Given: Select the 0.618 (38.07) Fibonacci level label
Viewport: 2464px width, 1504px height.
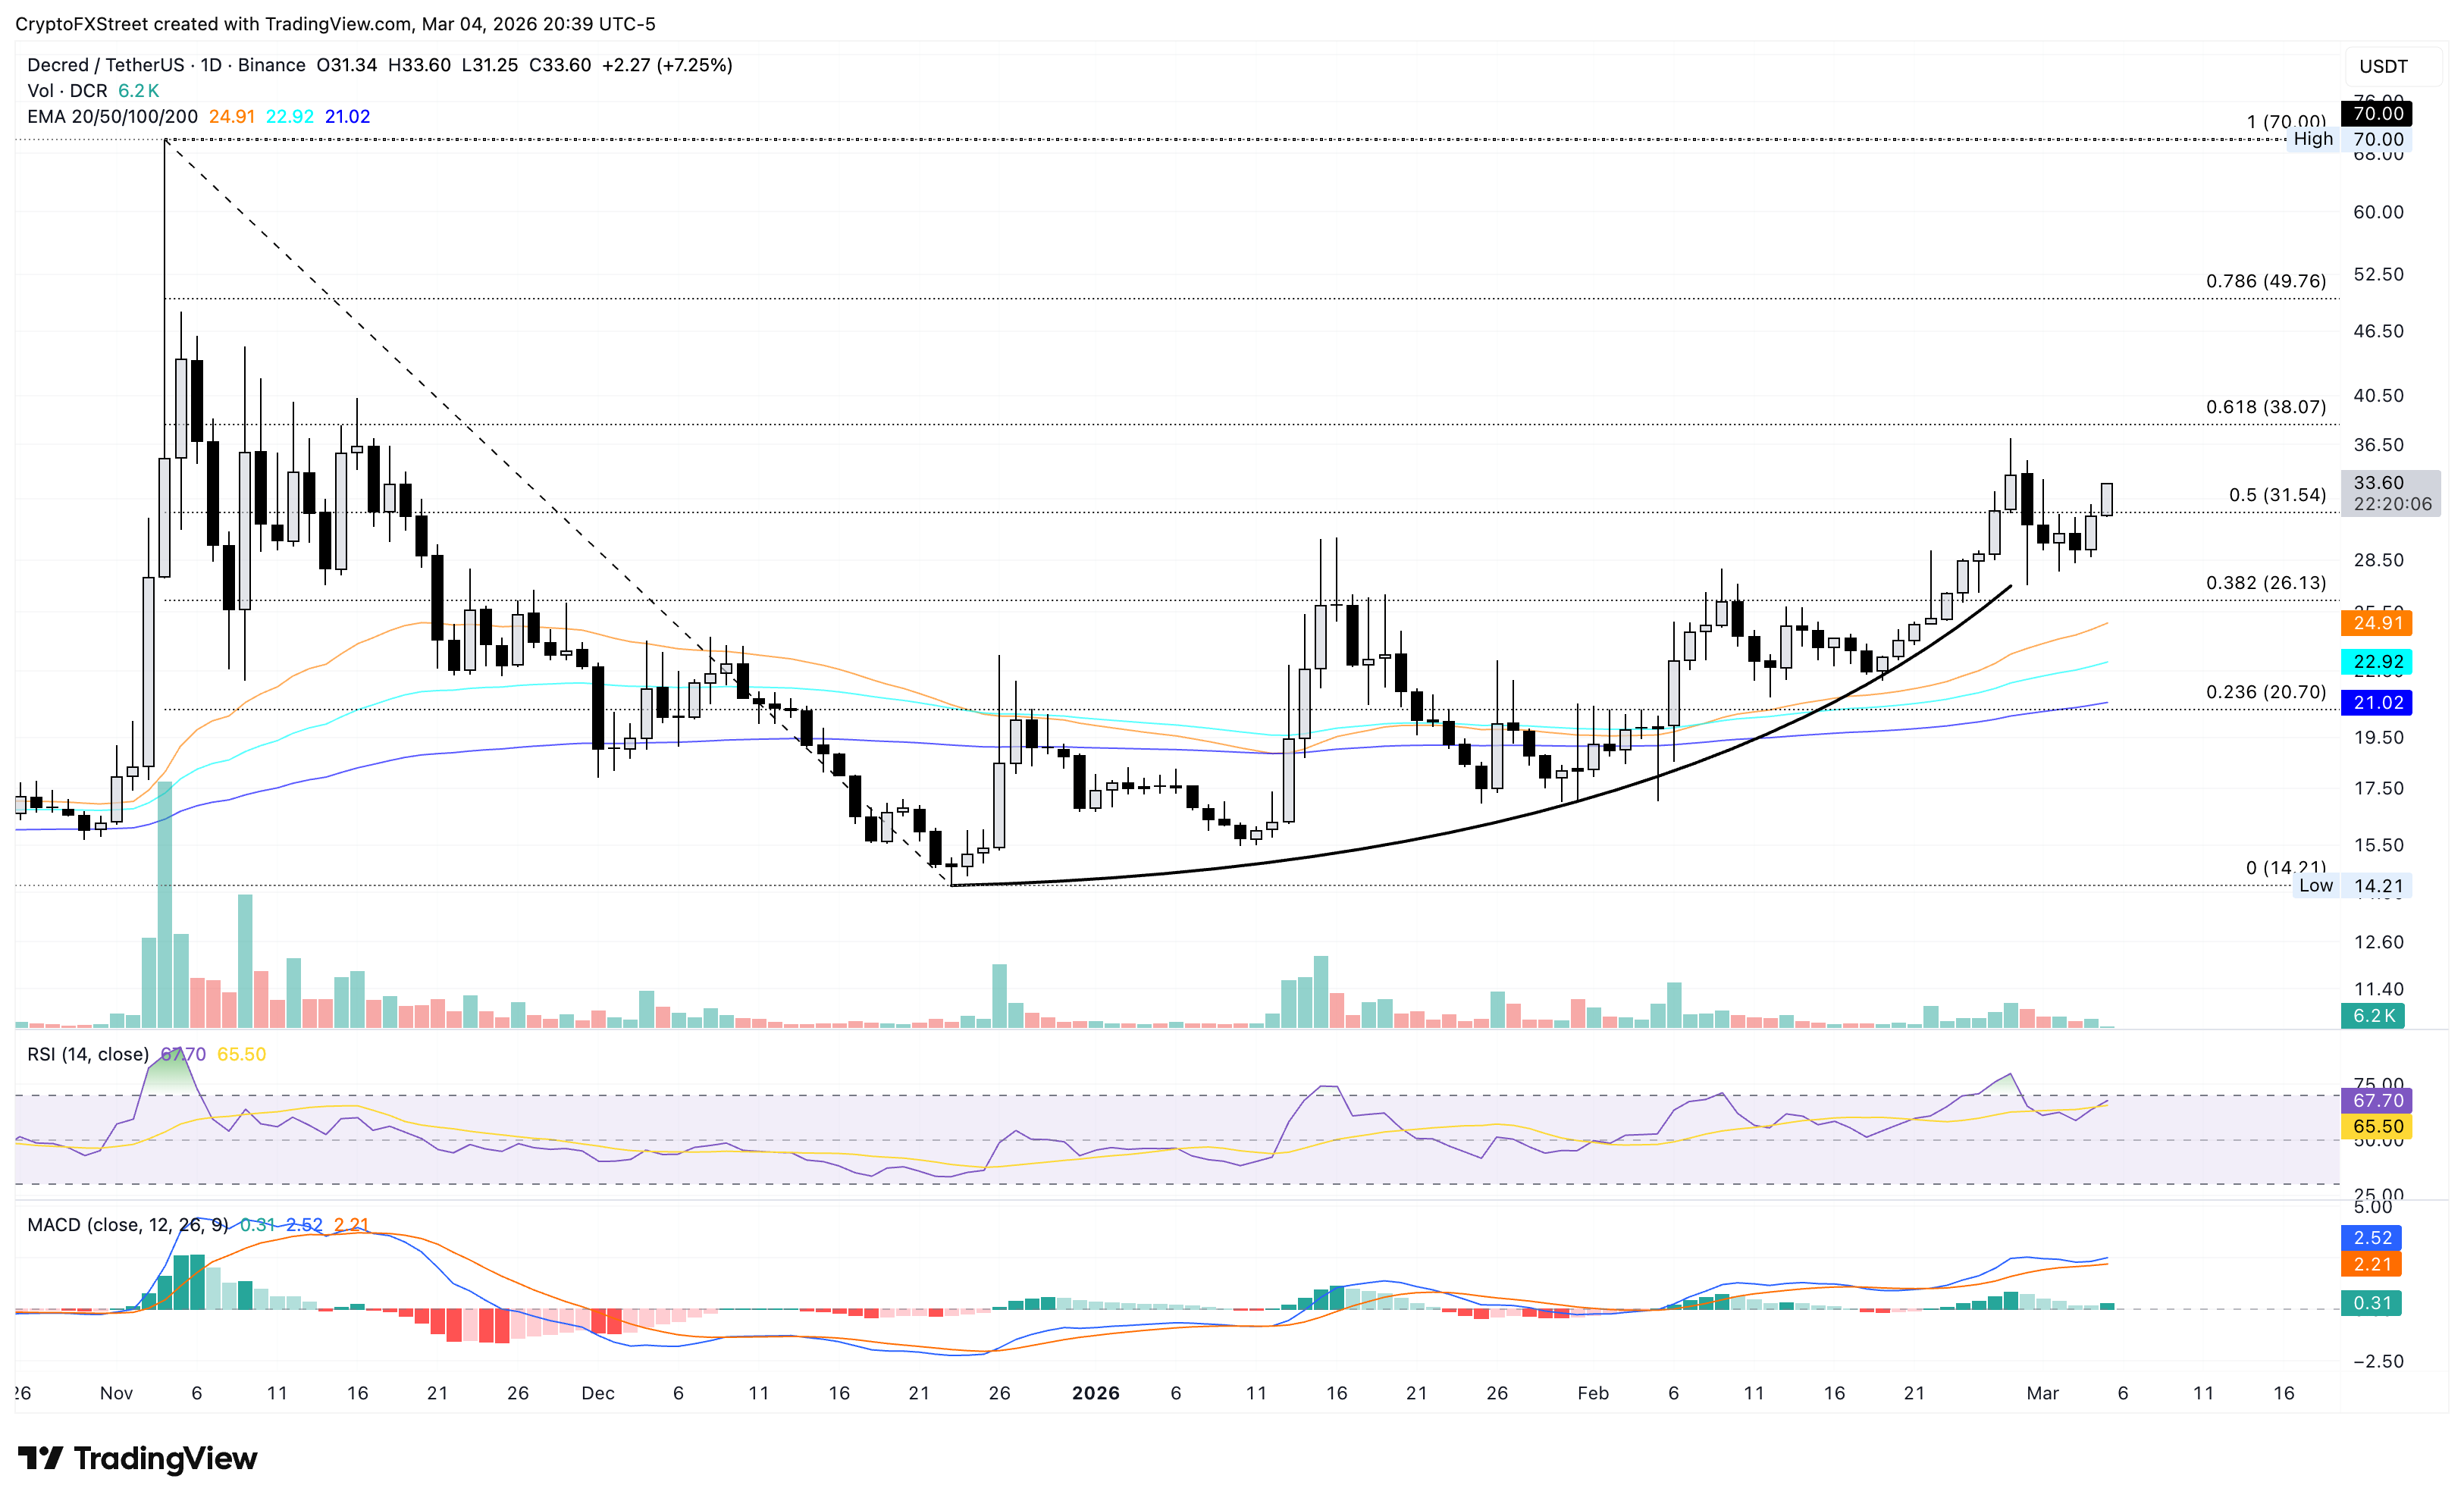Looking at the screenshot, I should coord(2265,407).
